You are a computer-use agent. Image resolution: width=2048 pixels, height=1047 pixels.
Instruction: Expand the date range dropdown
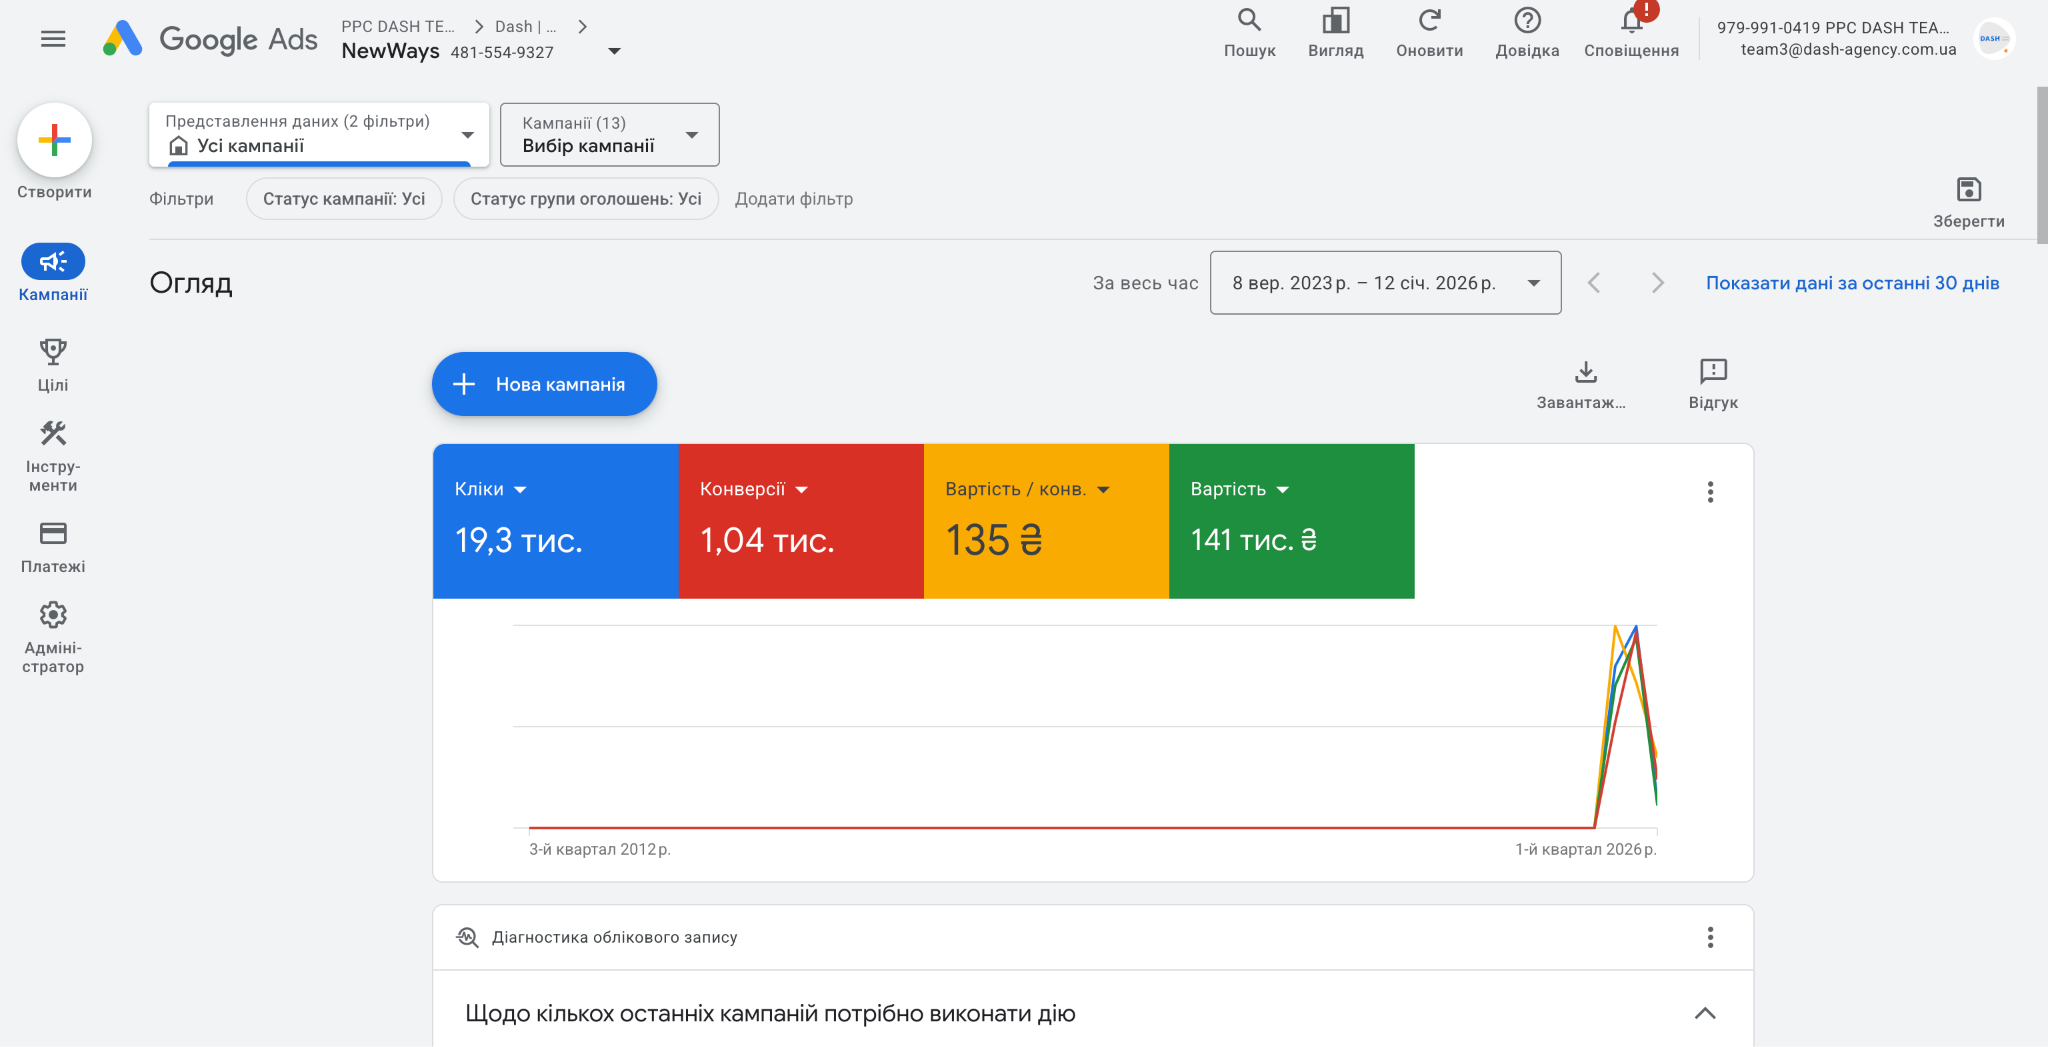point(1385,283)
